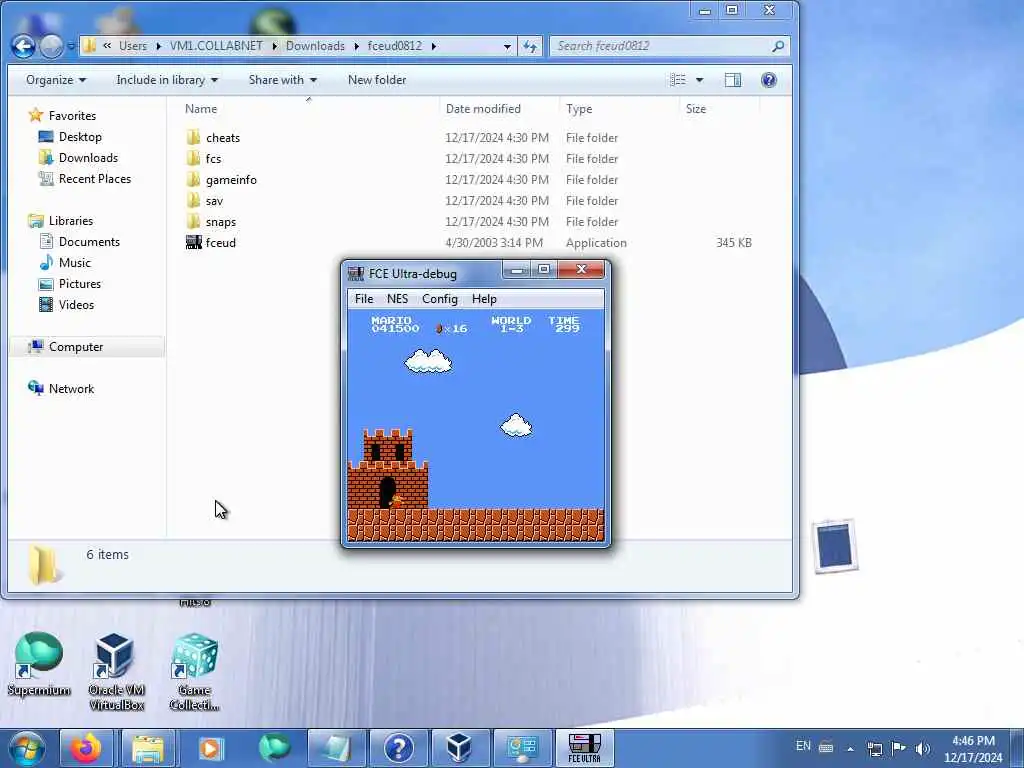The width and height of the screenshot is (1024, 768).
Task: Open the Help menu in FCE Ultra
Action: [x=484, y=298]
